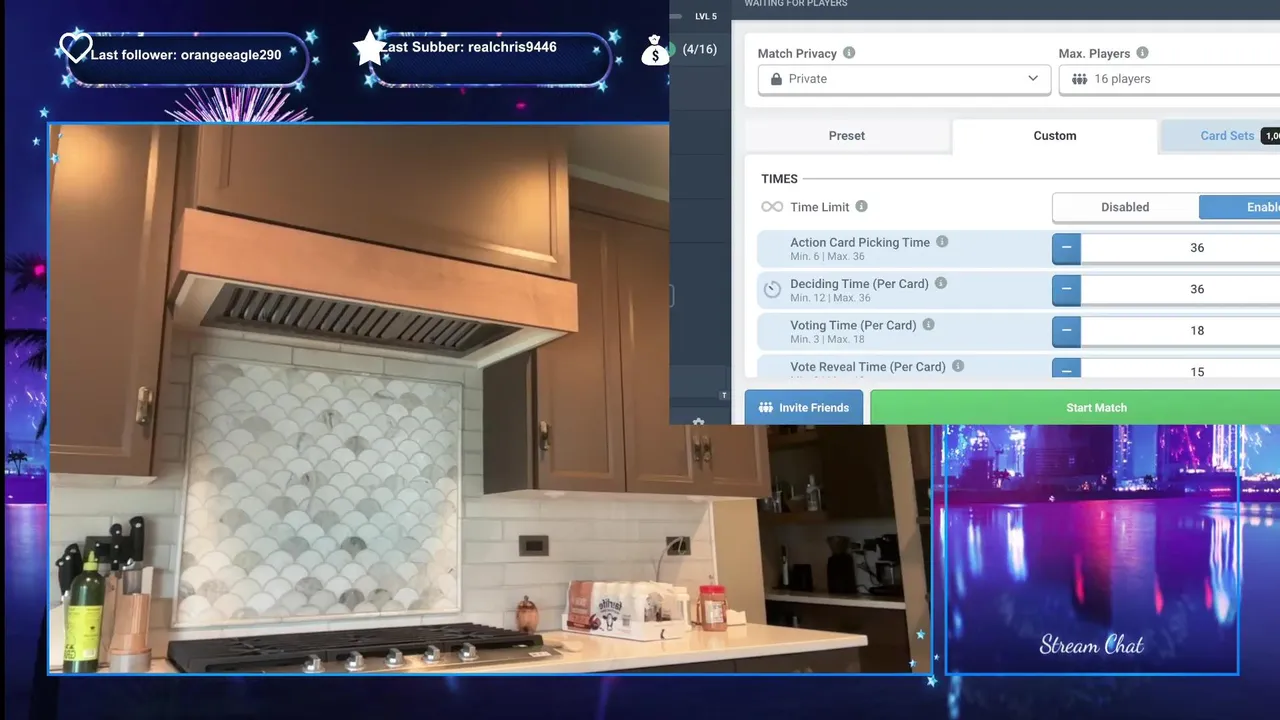Screen dimensions: 1280x720
Task: Click the Last Subber realchris9446 text
Action: tap(468, 47)
